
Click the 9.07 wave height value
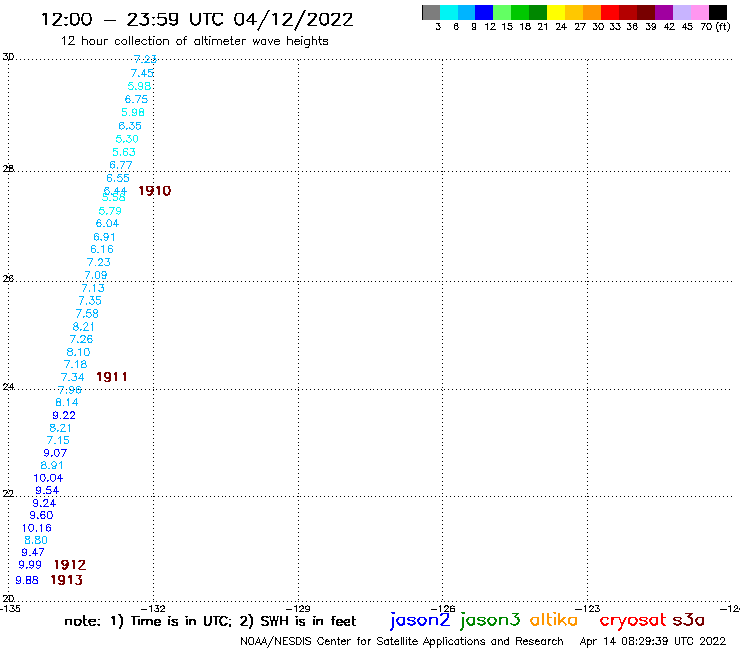pyautogui.click(x=55, y=453)
